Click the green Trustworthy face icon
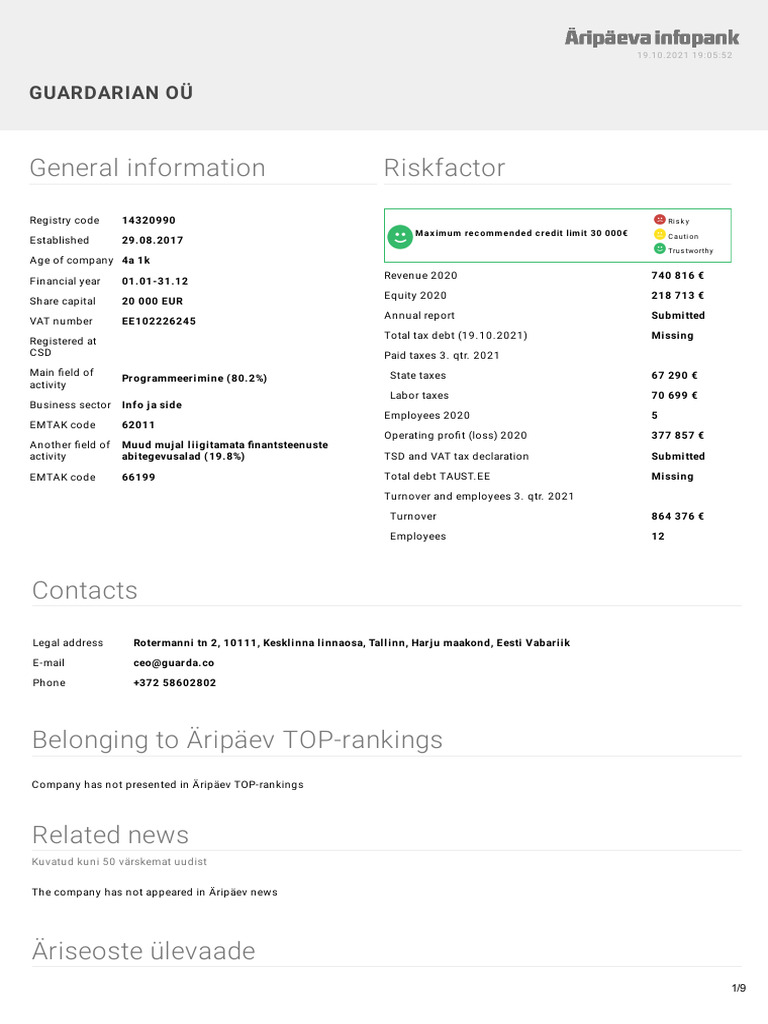 click(x=660, y=249)
